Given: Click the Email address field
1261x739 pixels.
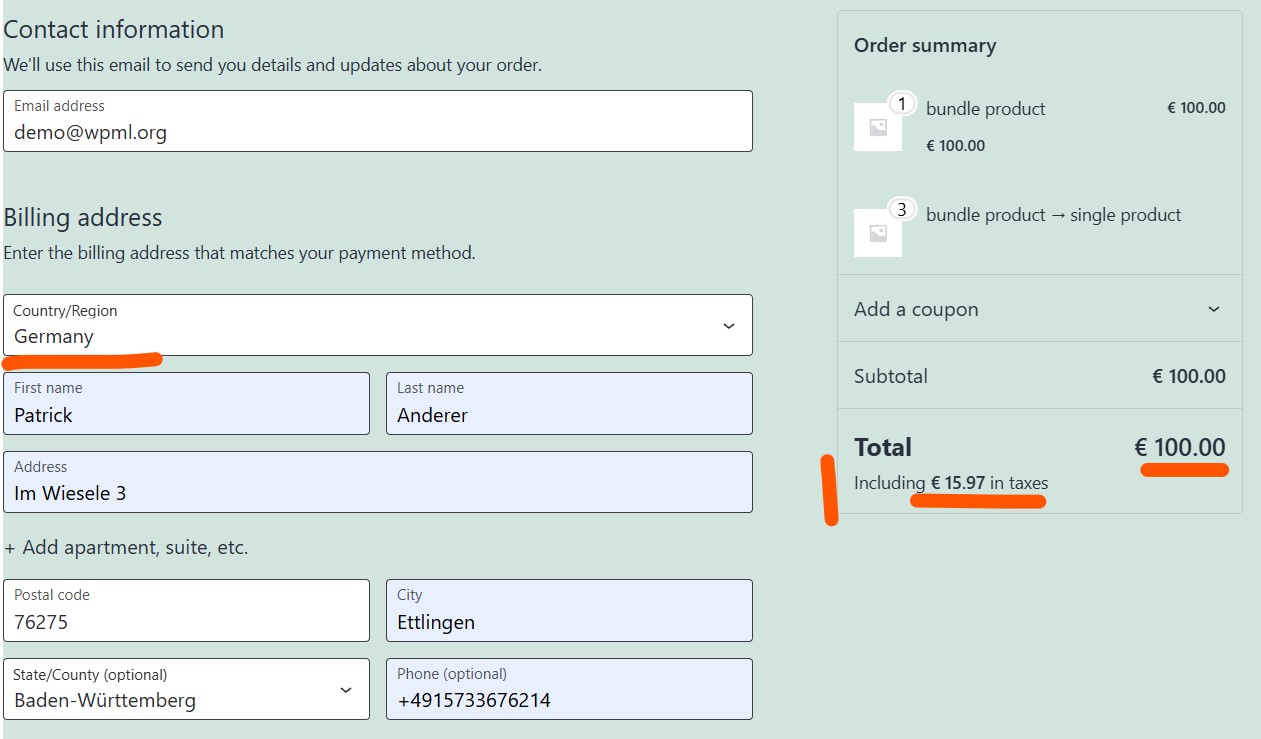Looking at the screenshot, I should (x=377, y=122).
